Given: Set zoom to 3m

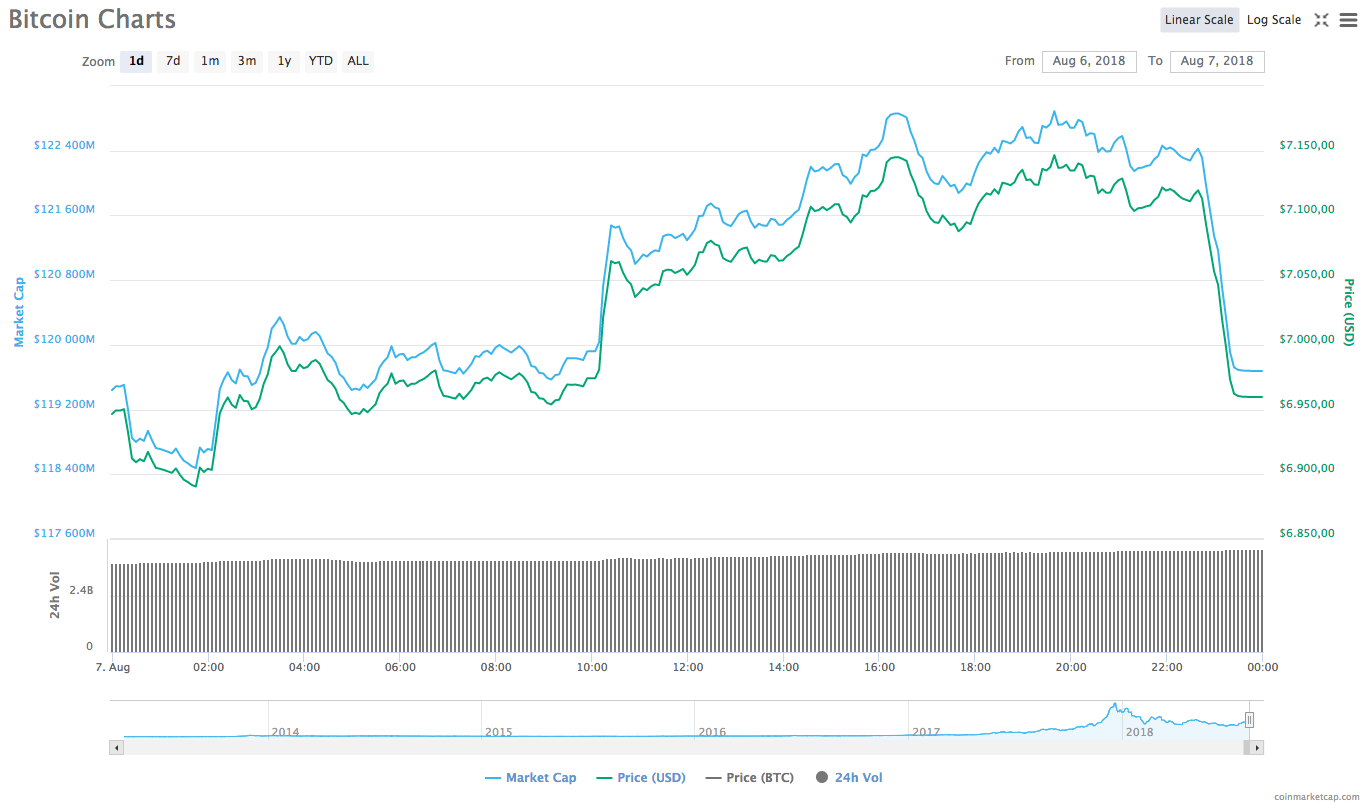Looking at the screenshot, I should pos(247,61).
